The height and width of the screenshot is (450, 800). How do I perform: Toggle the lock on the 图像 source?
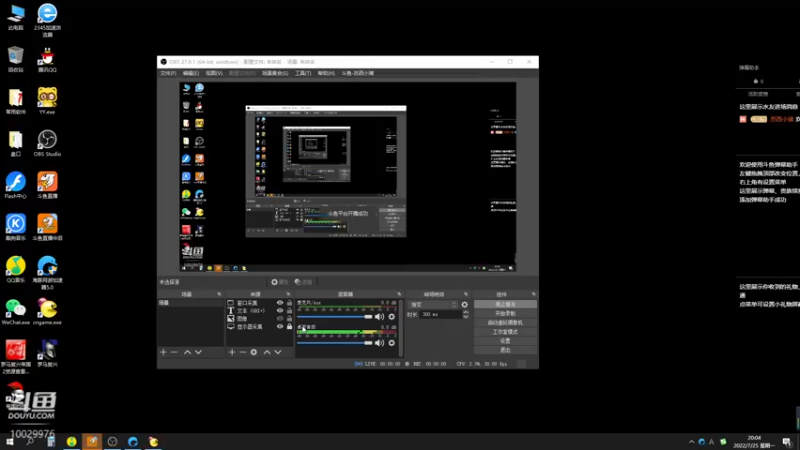tap(289, 318)
